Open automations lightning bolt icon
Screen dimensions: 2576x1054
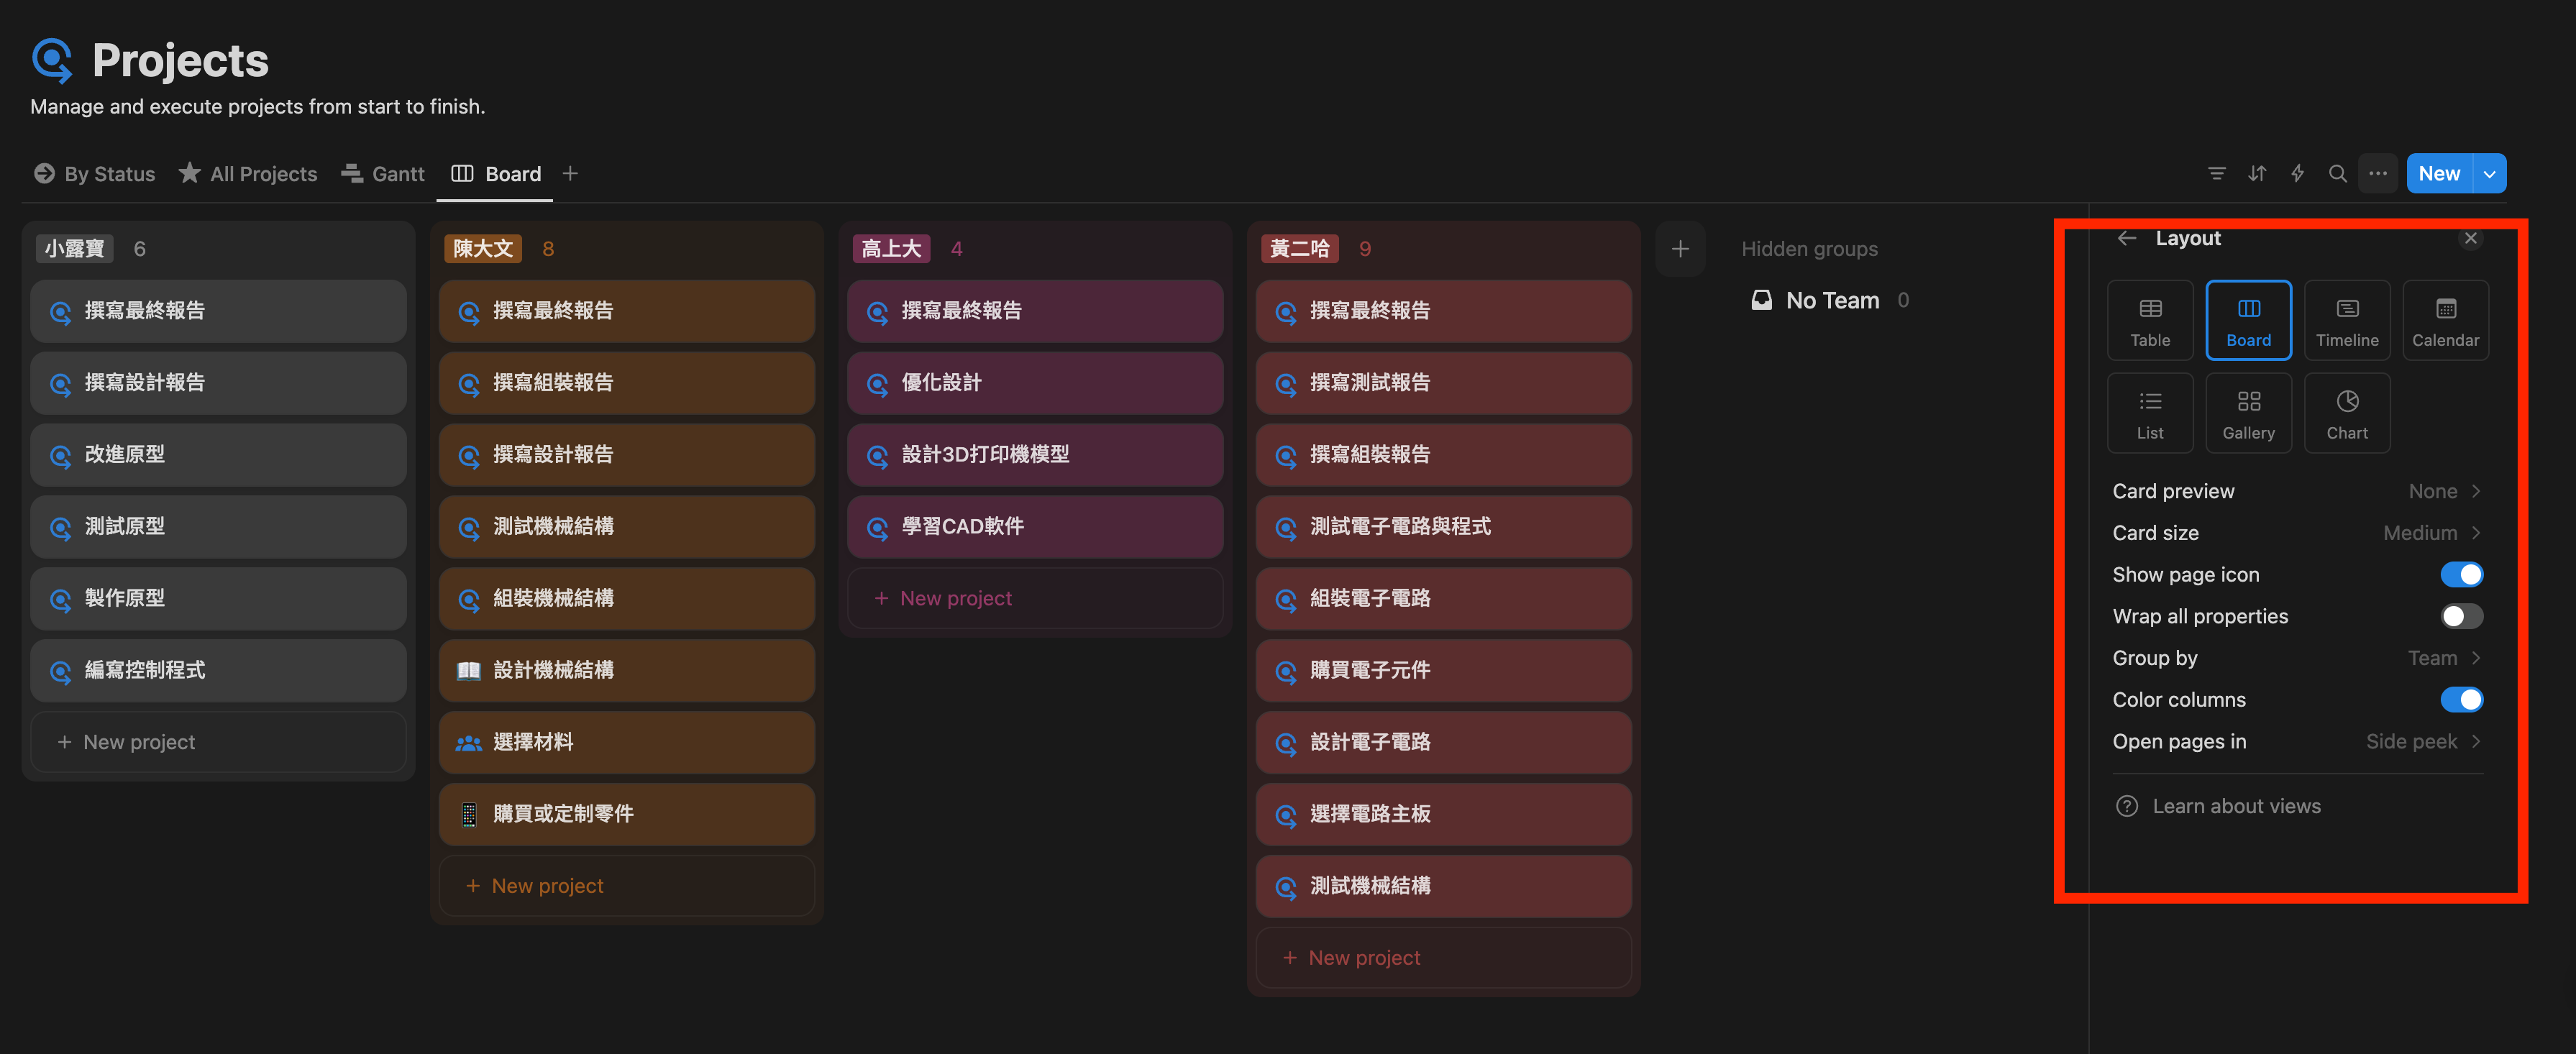coord(2297,173)
